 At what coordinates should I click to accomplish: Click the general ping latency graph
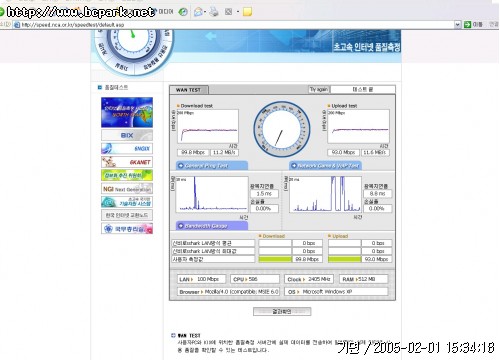coord(212,194)
